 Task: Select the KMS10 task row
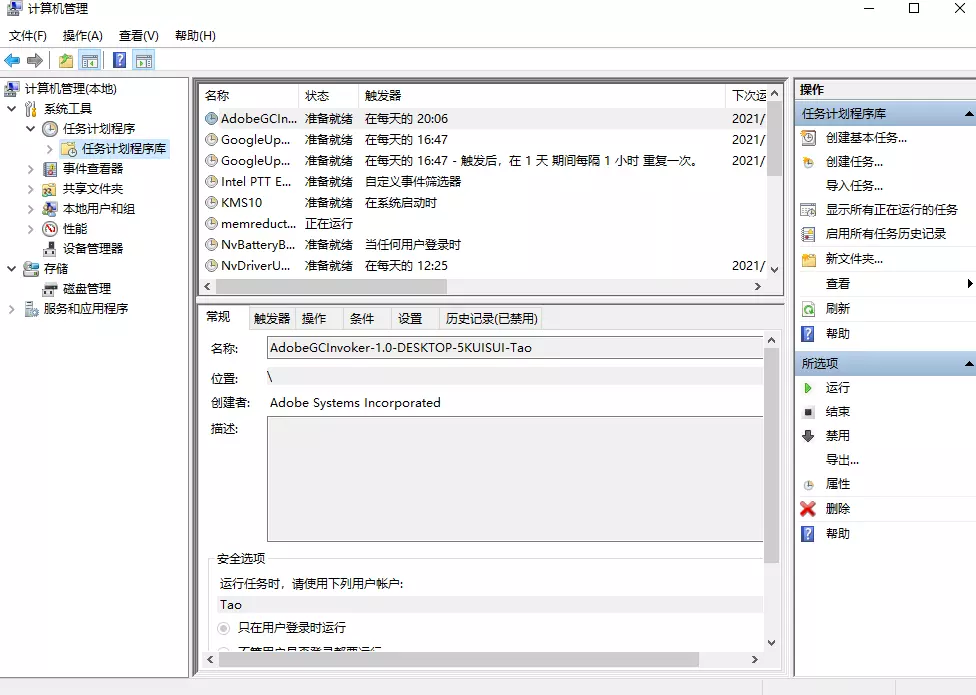[484, 203]
